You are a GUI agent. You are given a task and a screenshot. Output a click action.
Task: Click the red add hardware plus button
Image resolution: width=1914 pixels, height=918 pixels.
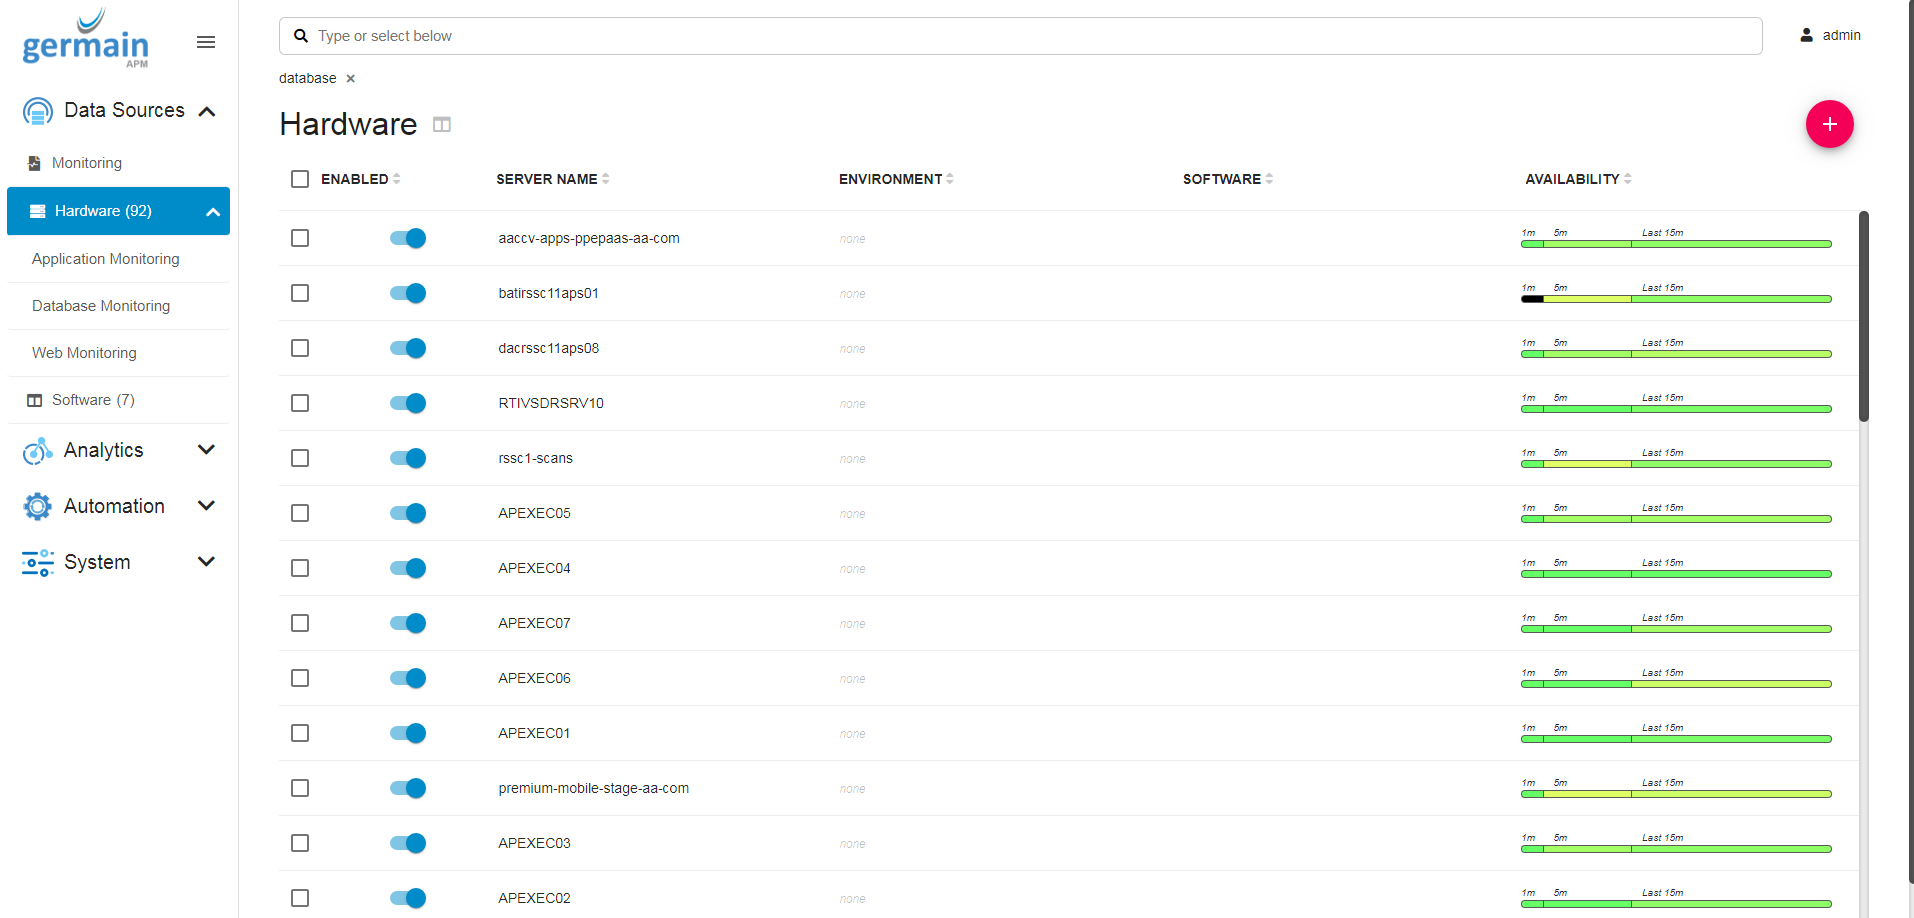pyautogui.click(x=1829, y=124)
